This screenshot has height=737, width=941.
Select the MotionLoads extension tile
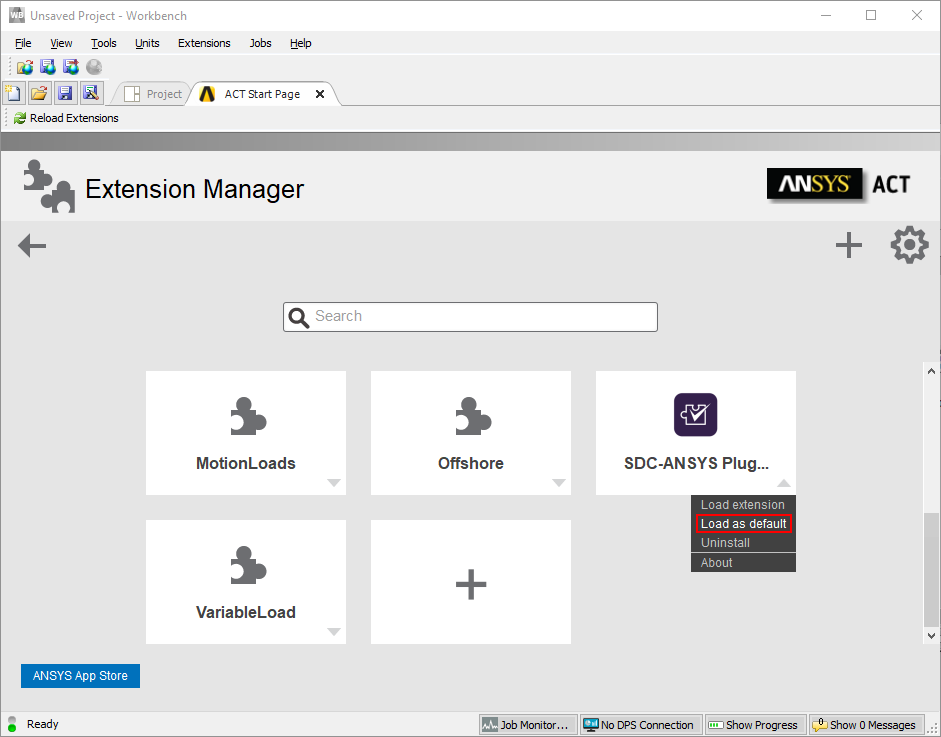246,433
